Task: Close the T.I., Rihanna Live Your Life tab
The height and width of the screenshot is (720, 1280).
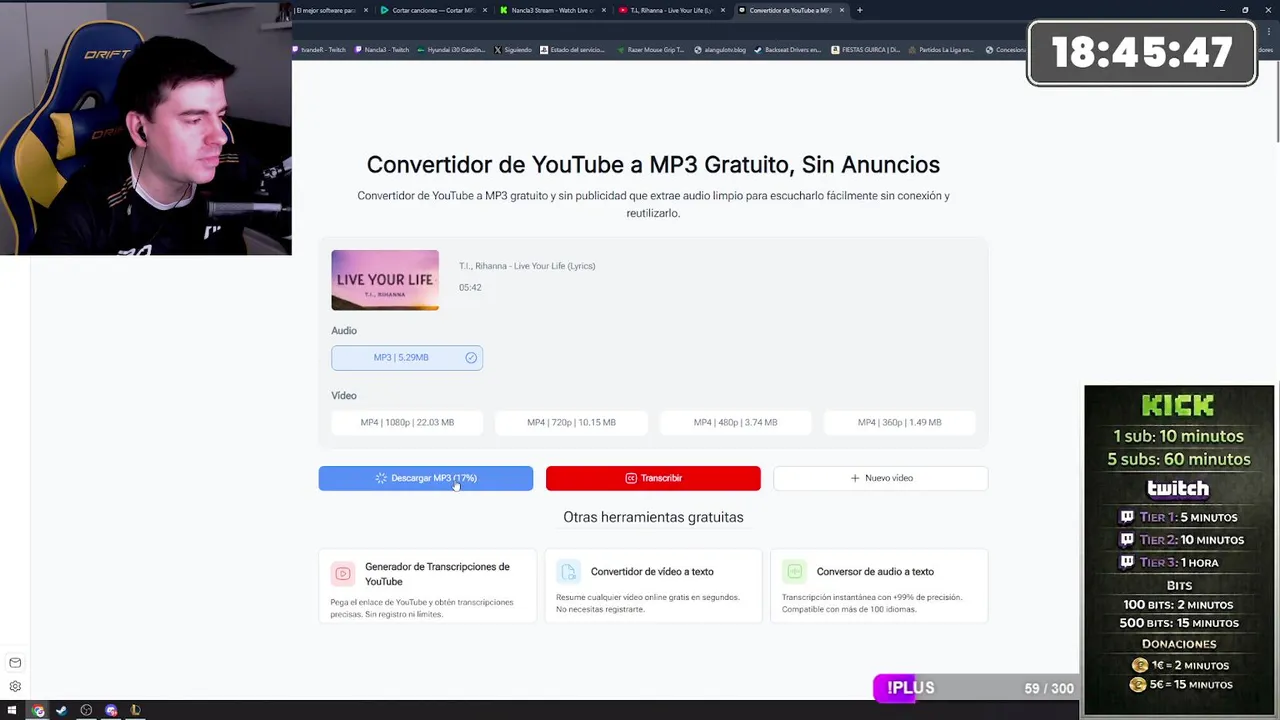Action: coord(723,10)
